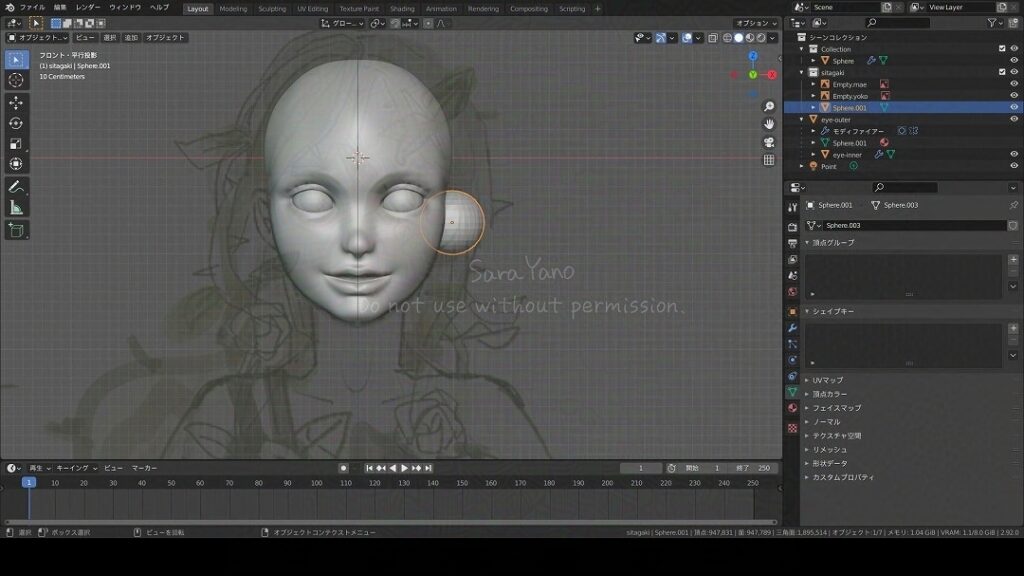
Task: Open the object mode dropdown
Action: point(37,38)
